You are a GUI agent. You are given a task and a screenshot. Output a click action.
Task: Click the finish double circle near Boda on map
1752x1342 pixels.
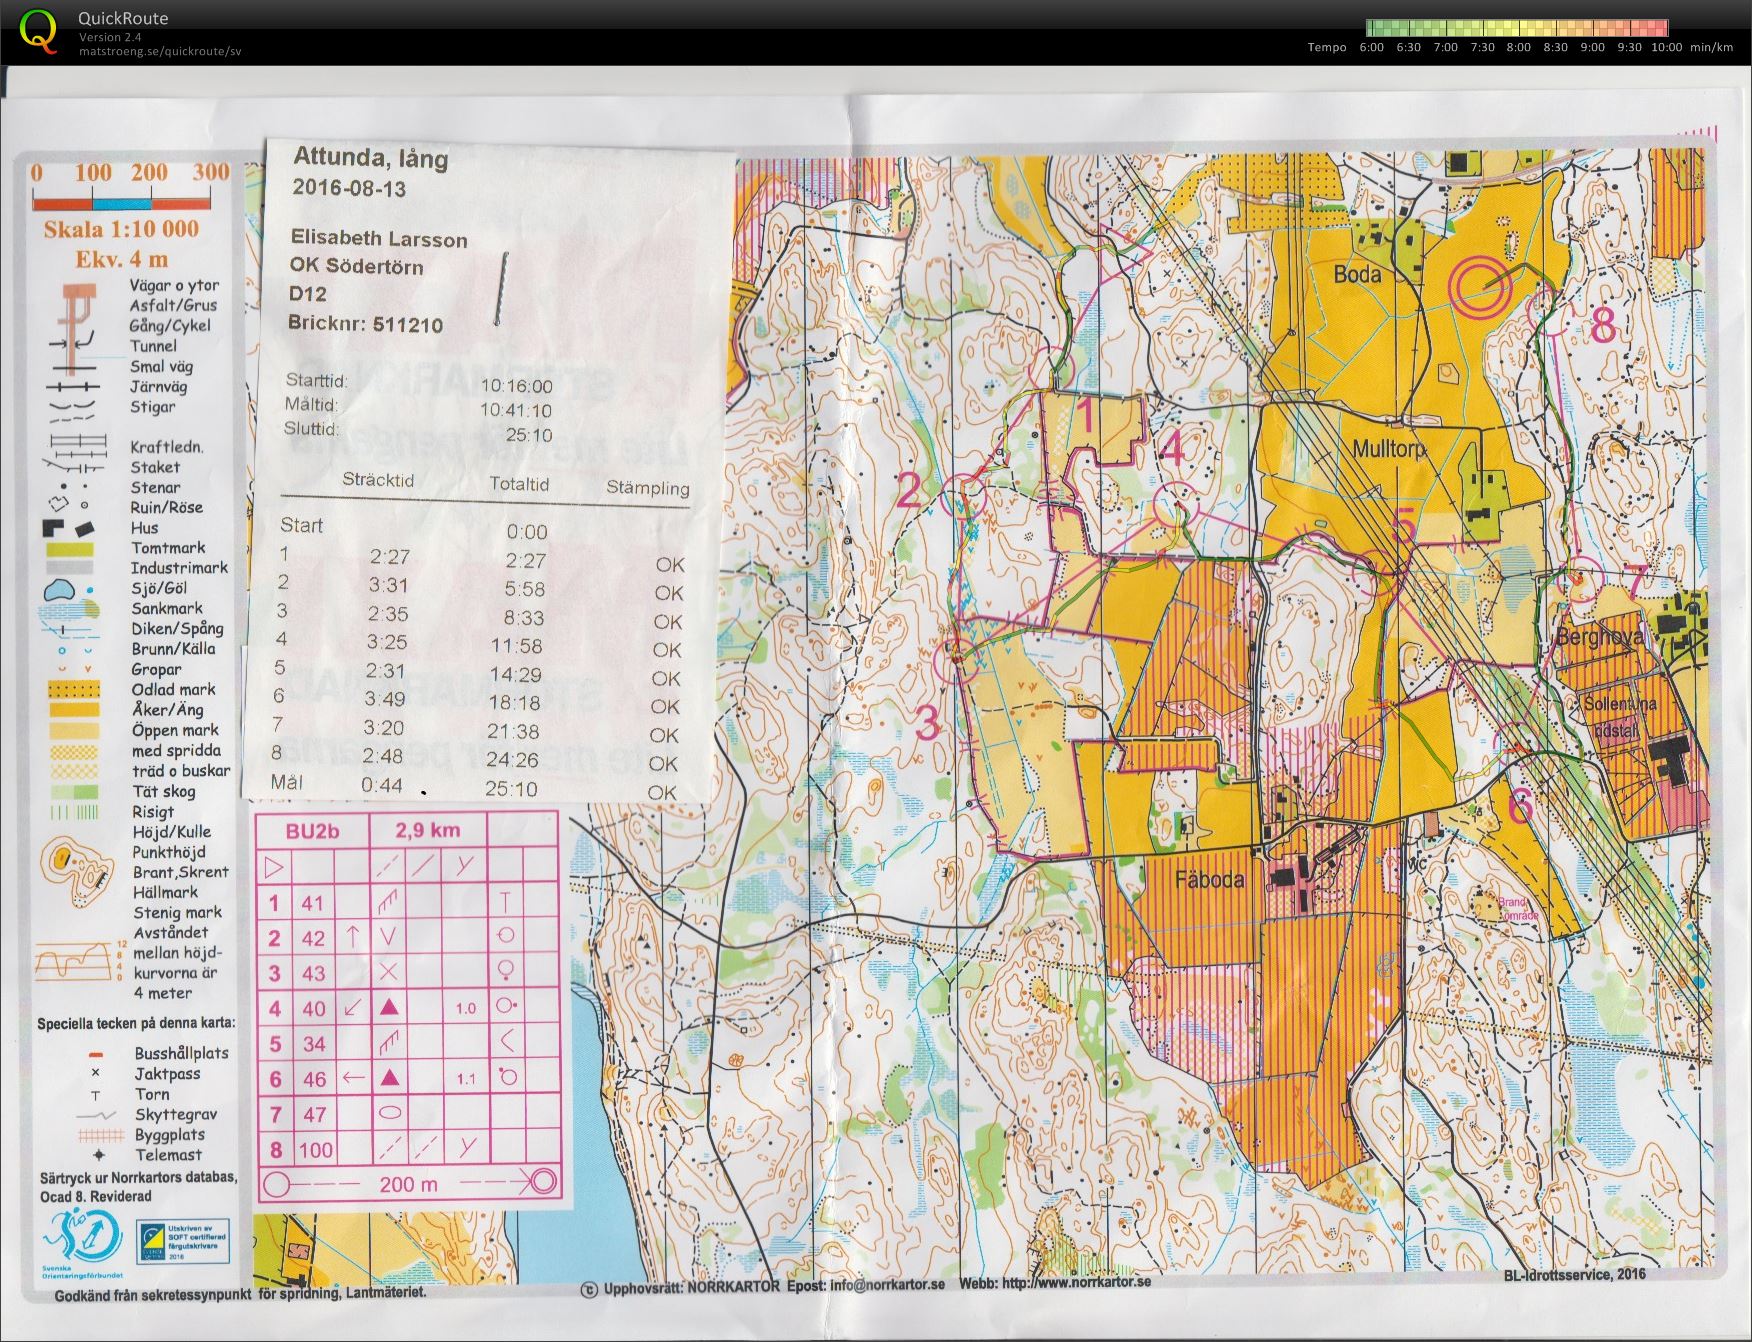click(1478, 286)
